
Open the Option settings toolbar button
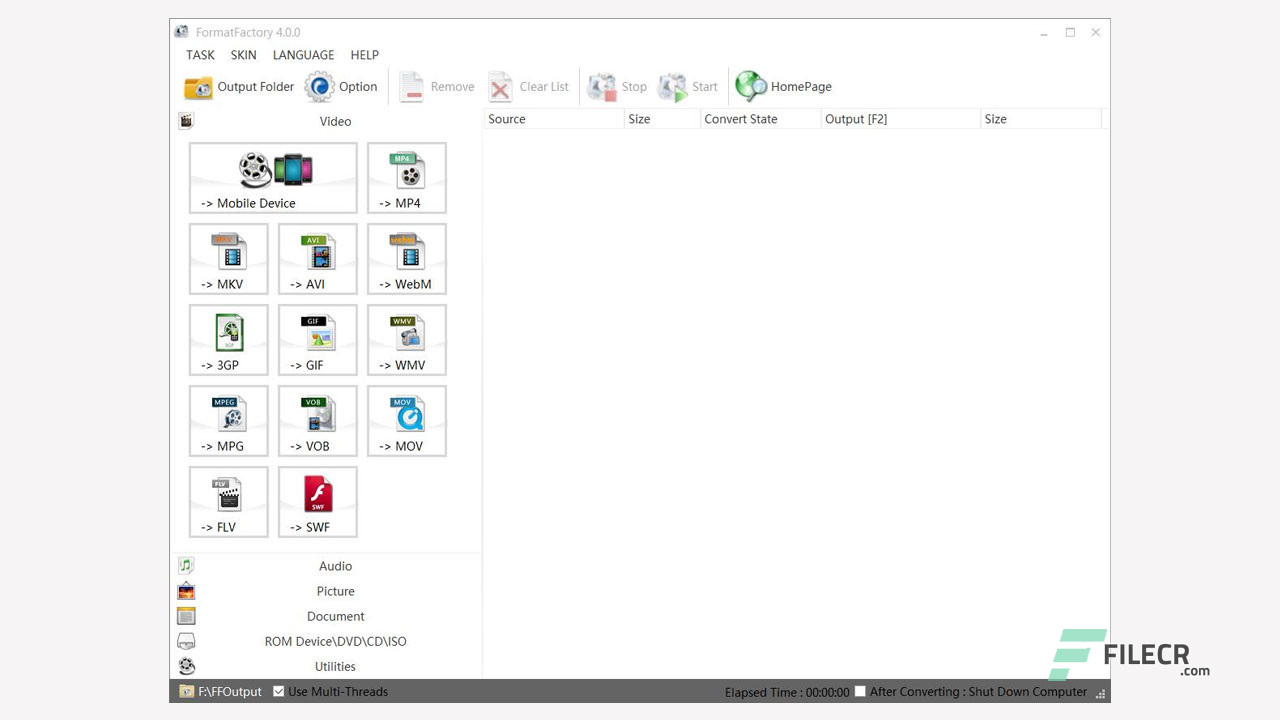pyautogui.click(x=342, y=87)
